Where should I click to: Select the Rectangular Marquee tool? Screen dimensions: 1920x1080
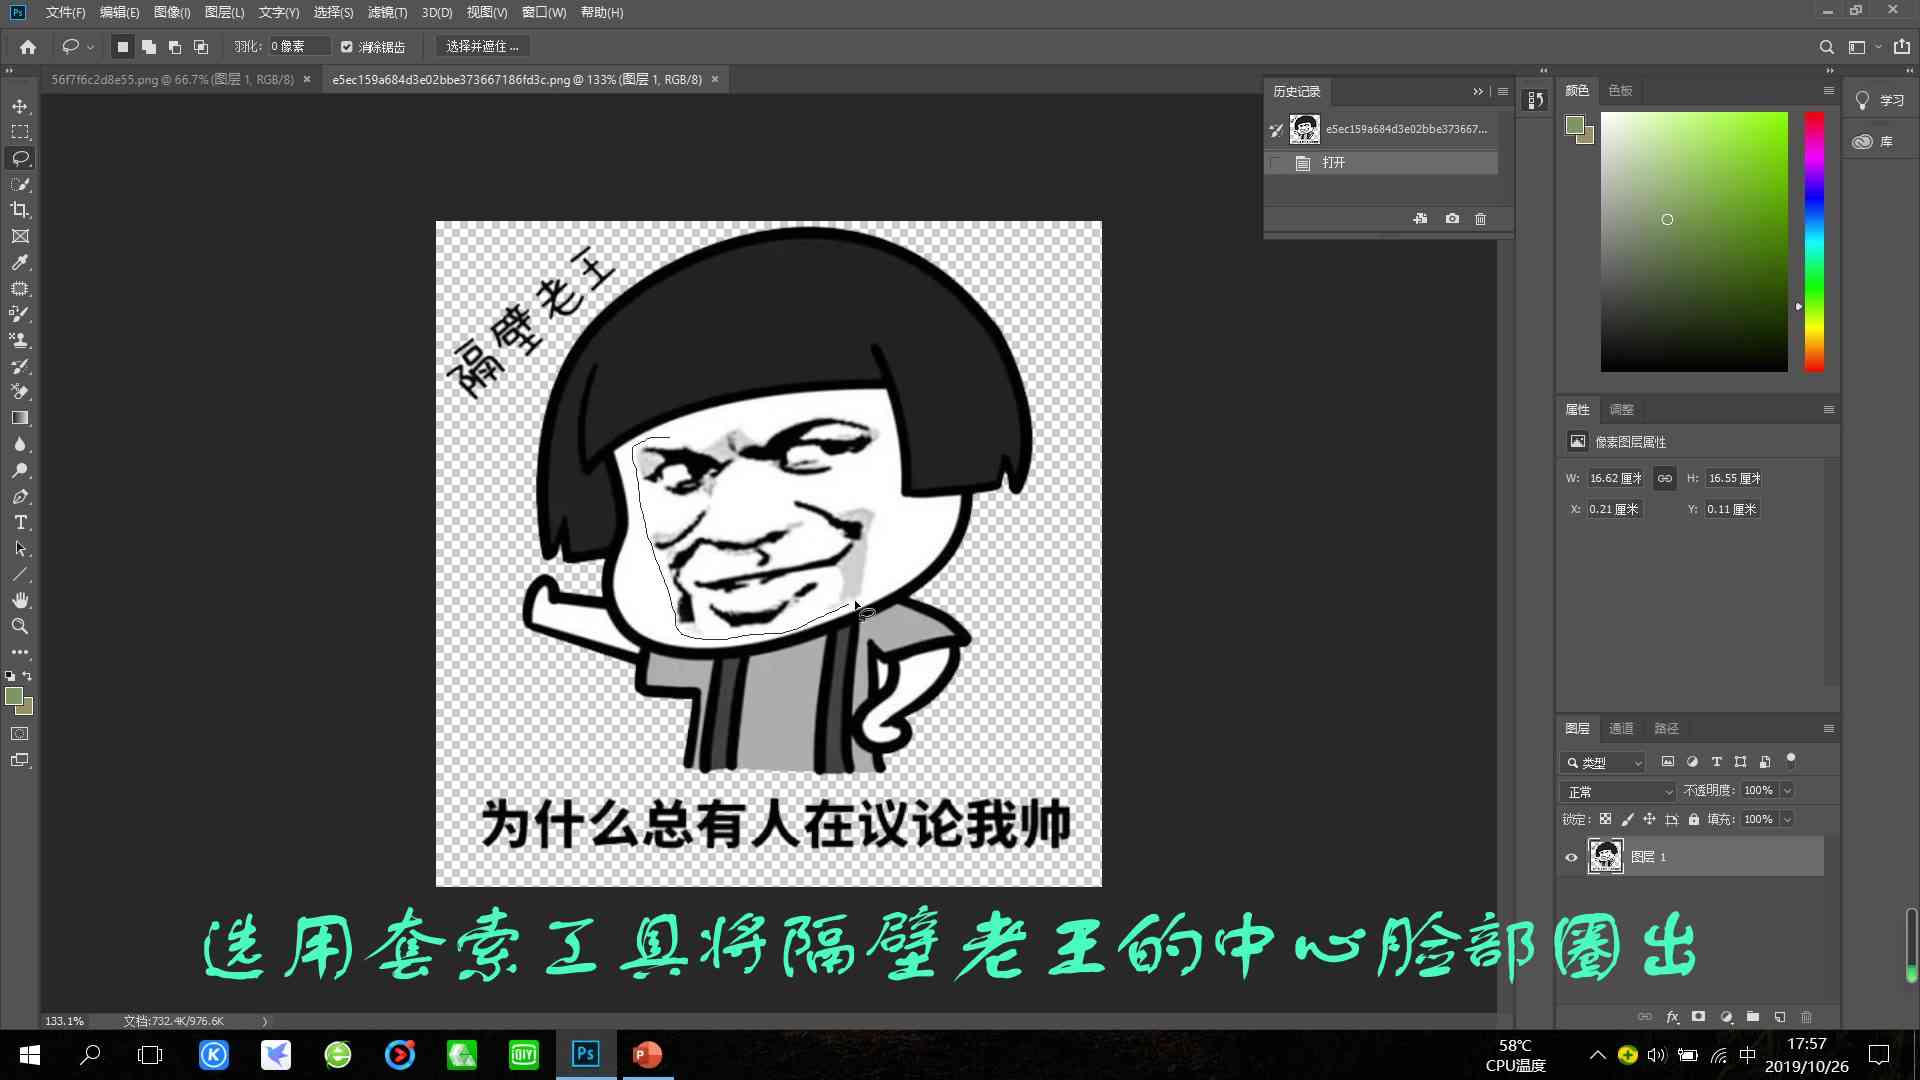20,132
